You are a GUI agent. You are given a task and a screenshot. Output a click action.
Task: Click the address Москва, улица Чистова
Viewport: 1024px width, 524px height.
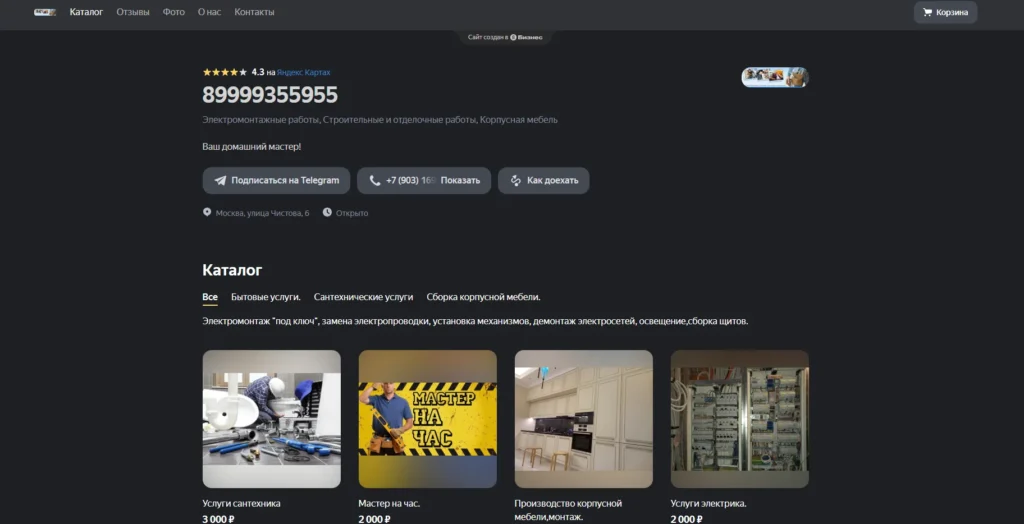coord(262,213)
